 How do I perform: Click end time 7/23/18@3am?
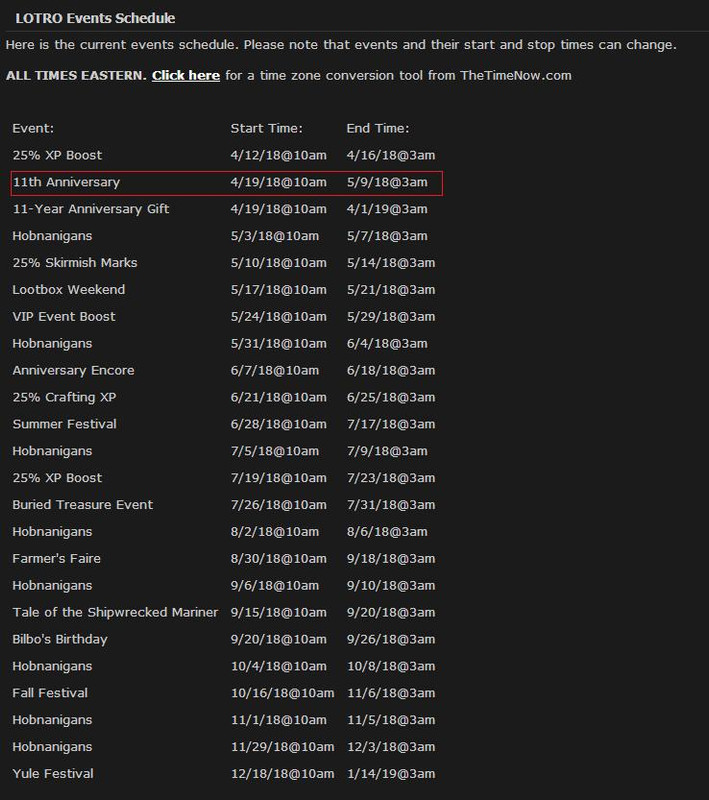point(391,478)
